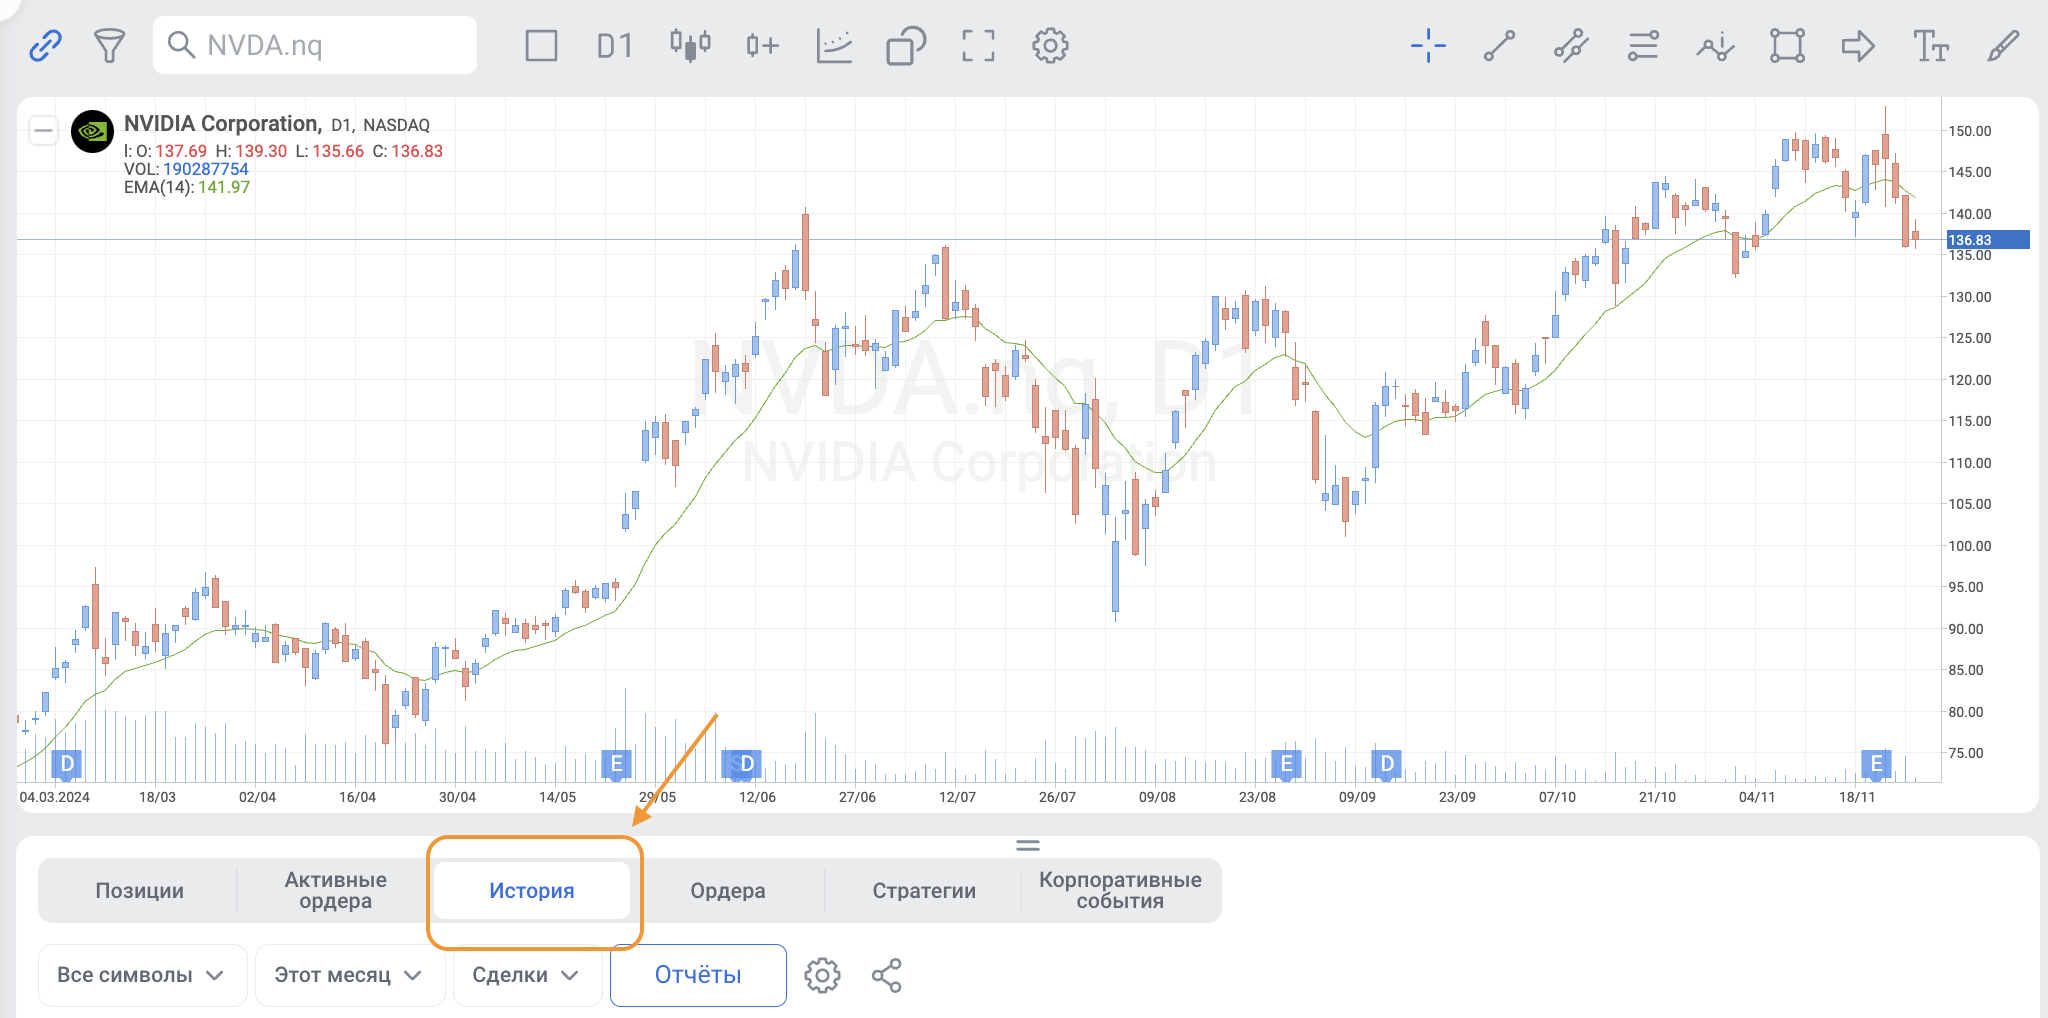Click the 04.03.2024 date label
2048x1018 pixels.
pyautogui.click(x=55, y=797)
